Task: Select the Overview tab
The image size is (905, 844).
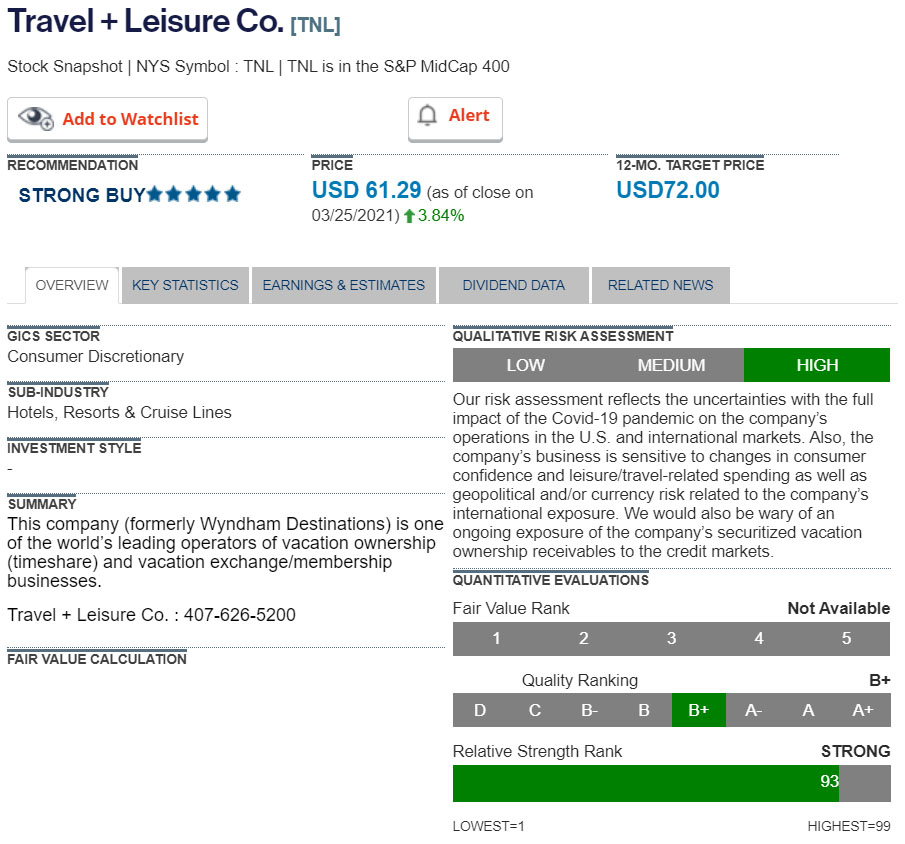Action: [72, 285]
